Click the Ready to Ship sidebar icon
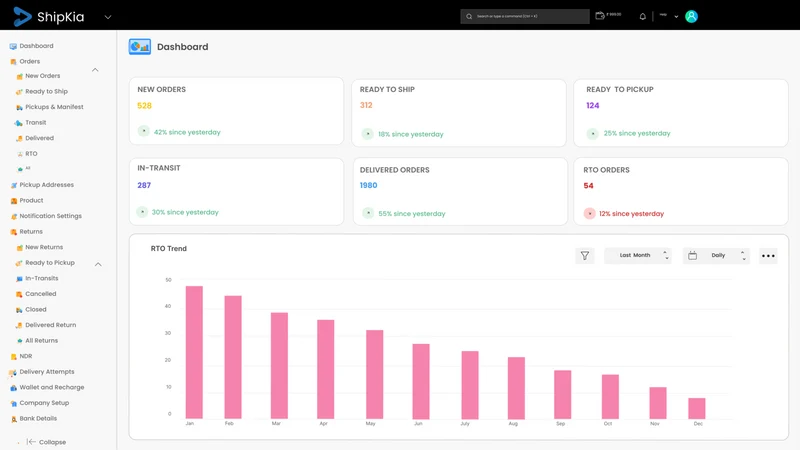The height and width of the screenshot is (450, 800). (19, 92)
